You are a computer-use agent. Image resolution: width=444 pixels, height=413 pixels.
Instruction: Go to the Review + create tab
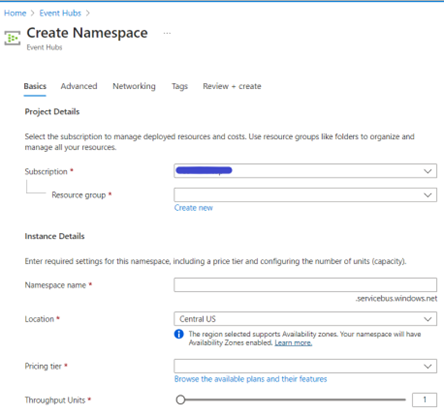pos(232,86)
